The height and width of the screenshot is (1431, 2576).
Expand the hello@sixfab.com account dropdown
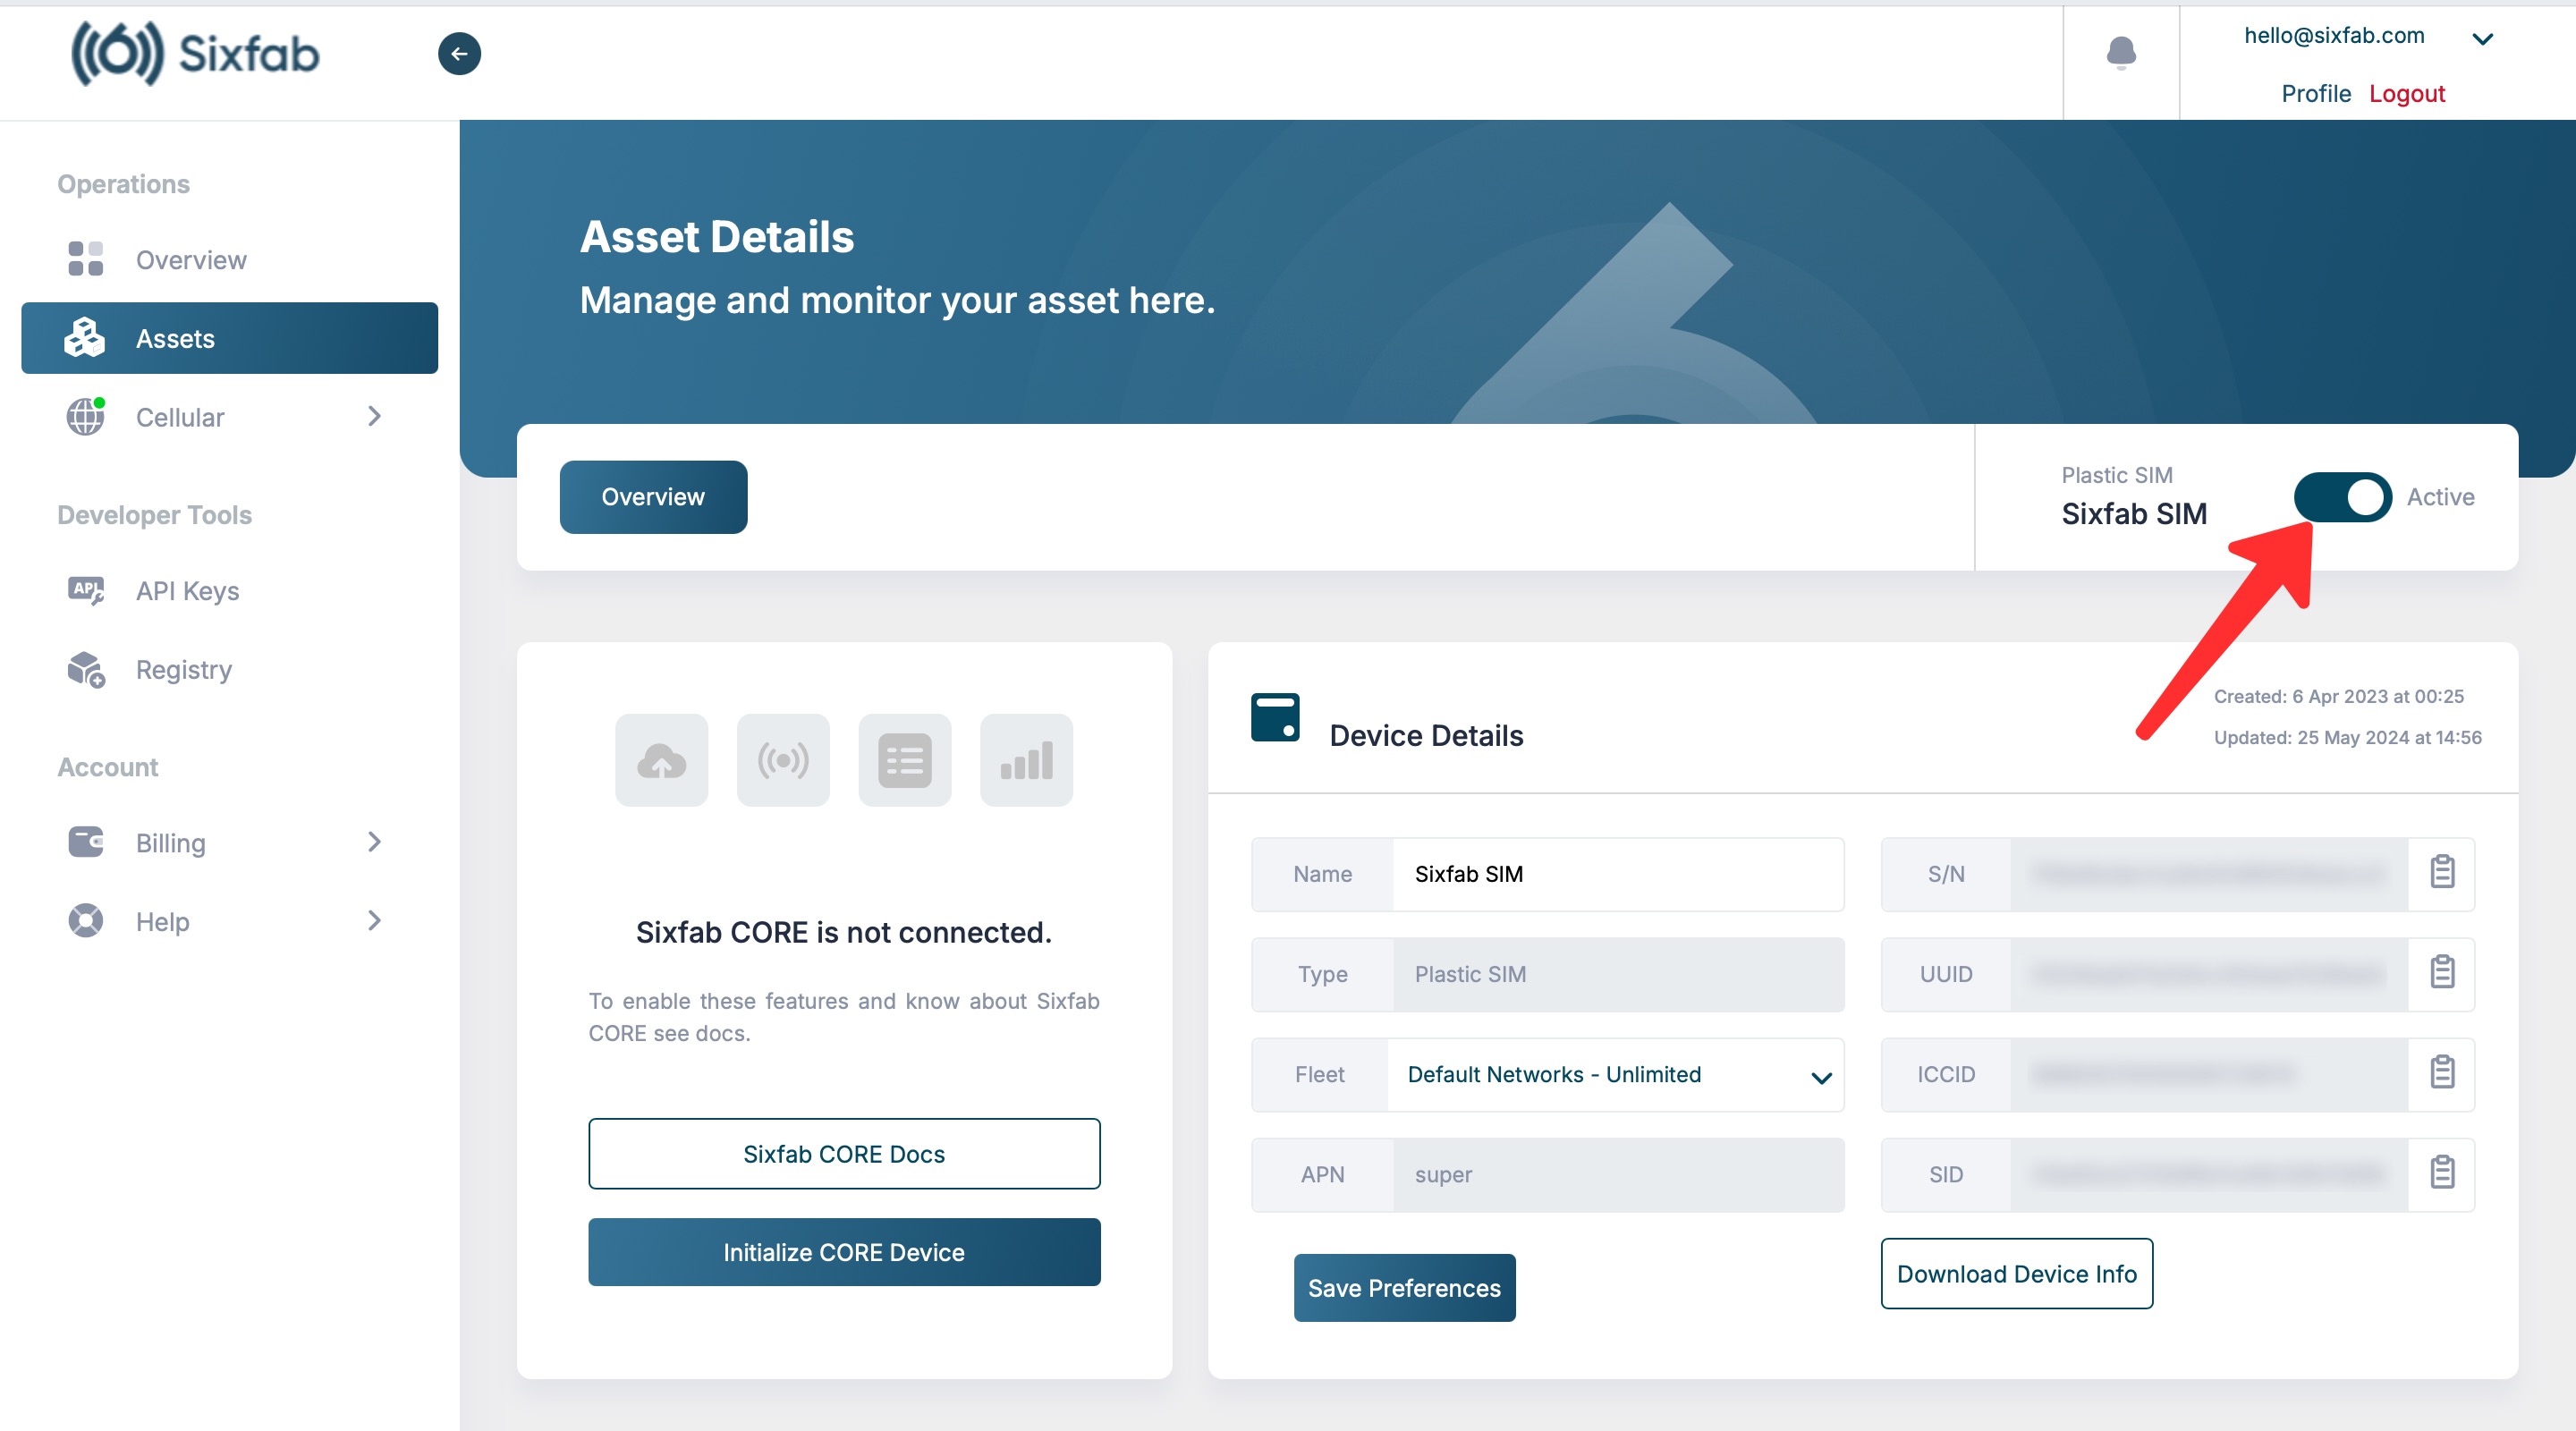(2483, 39)
